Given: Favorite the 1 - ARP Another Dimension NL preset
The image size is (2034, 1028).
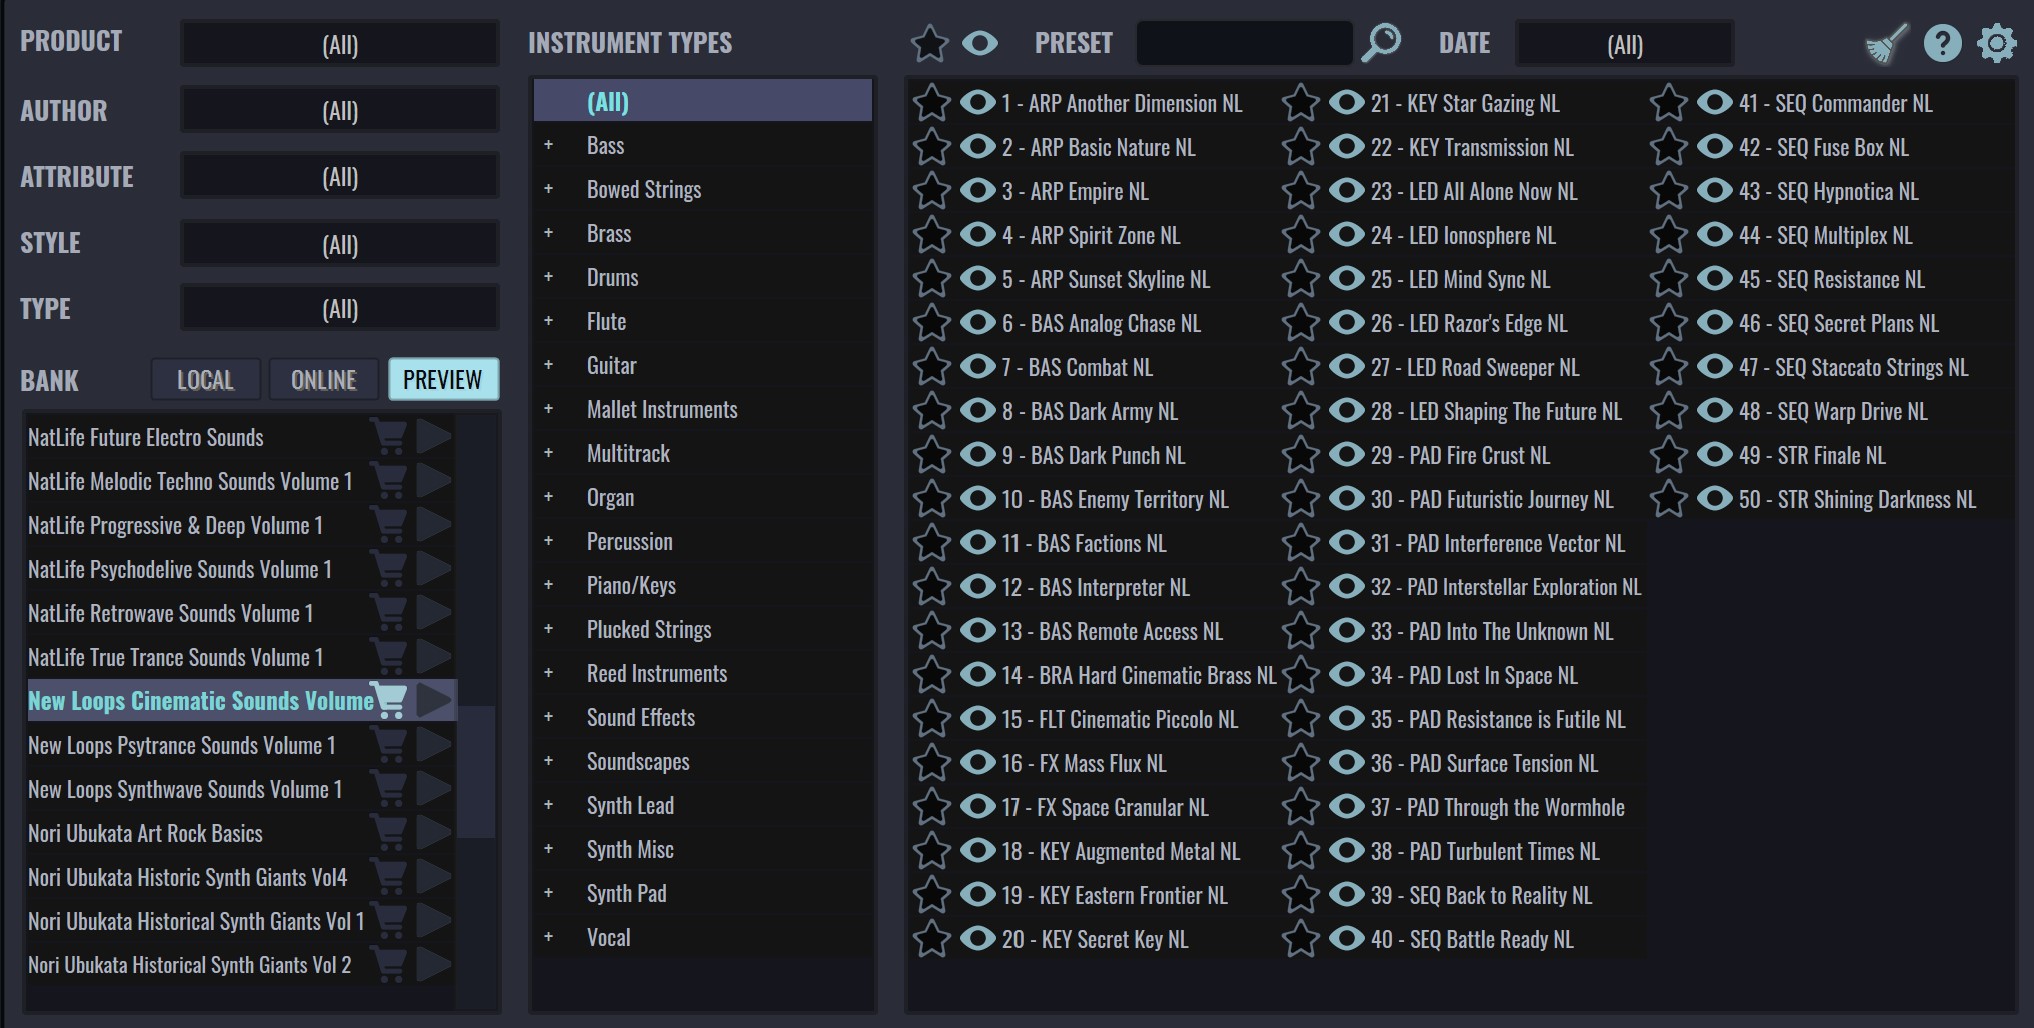Looking at the screenshot, I should [x=931, y=103].
